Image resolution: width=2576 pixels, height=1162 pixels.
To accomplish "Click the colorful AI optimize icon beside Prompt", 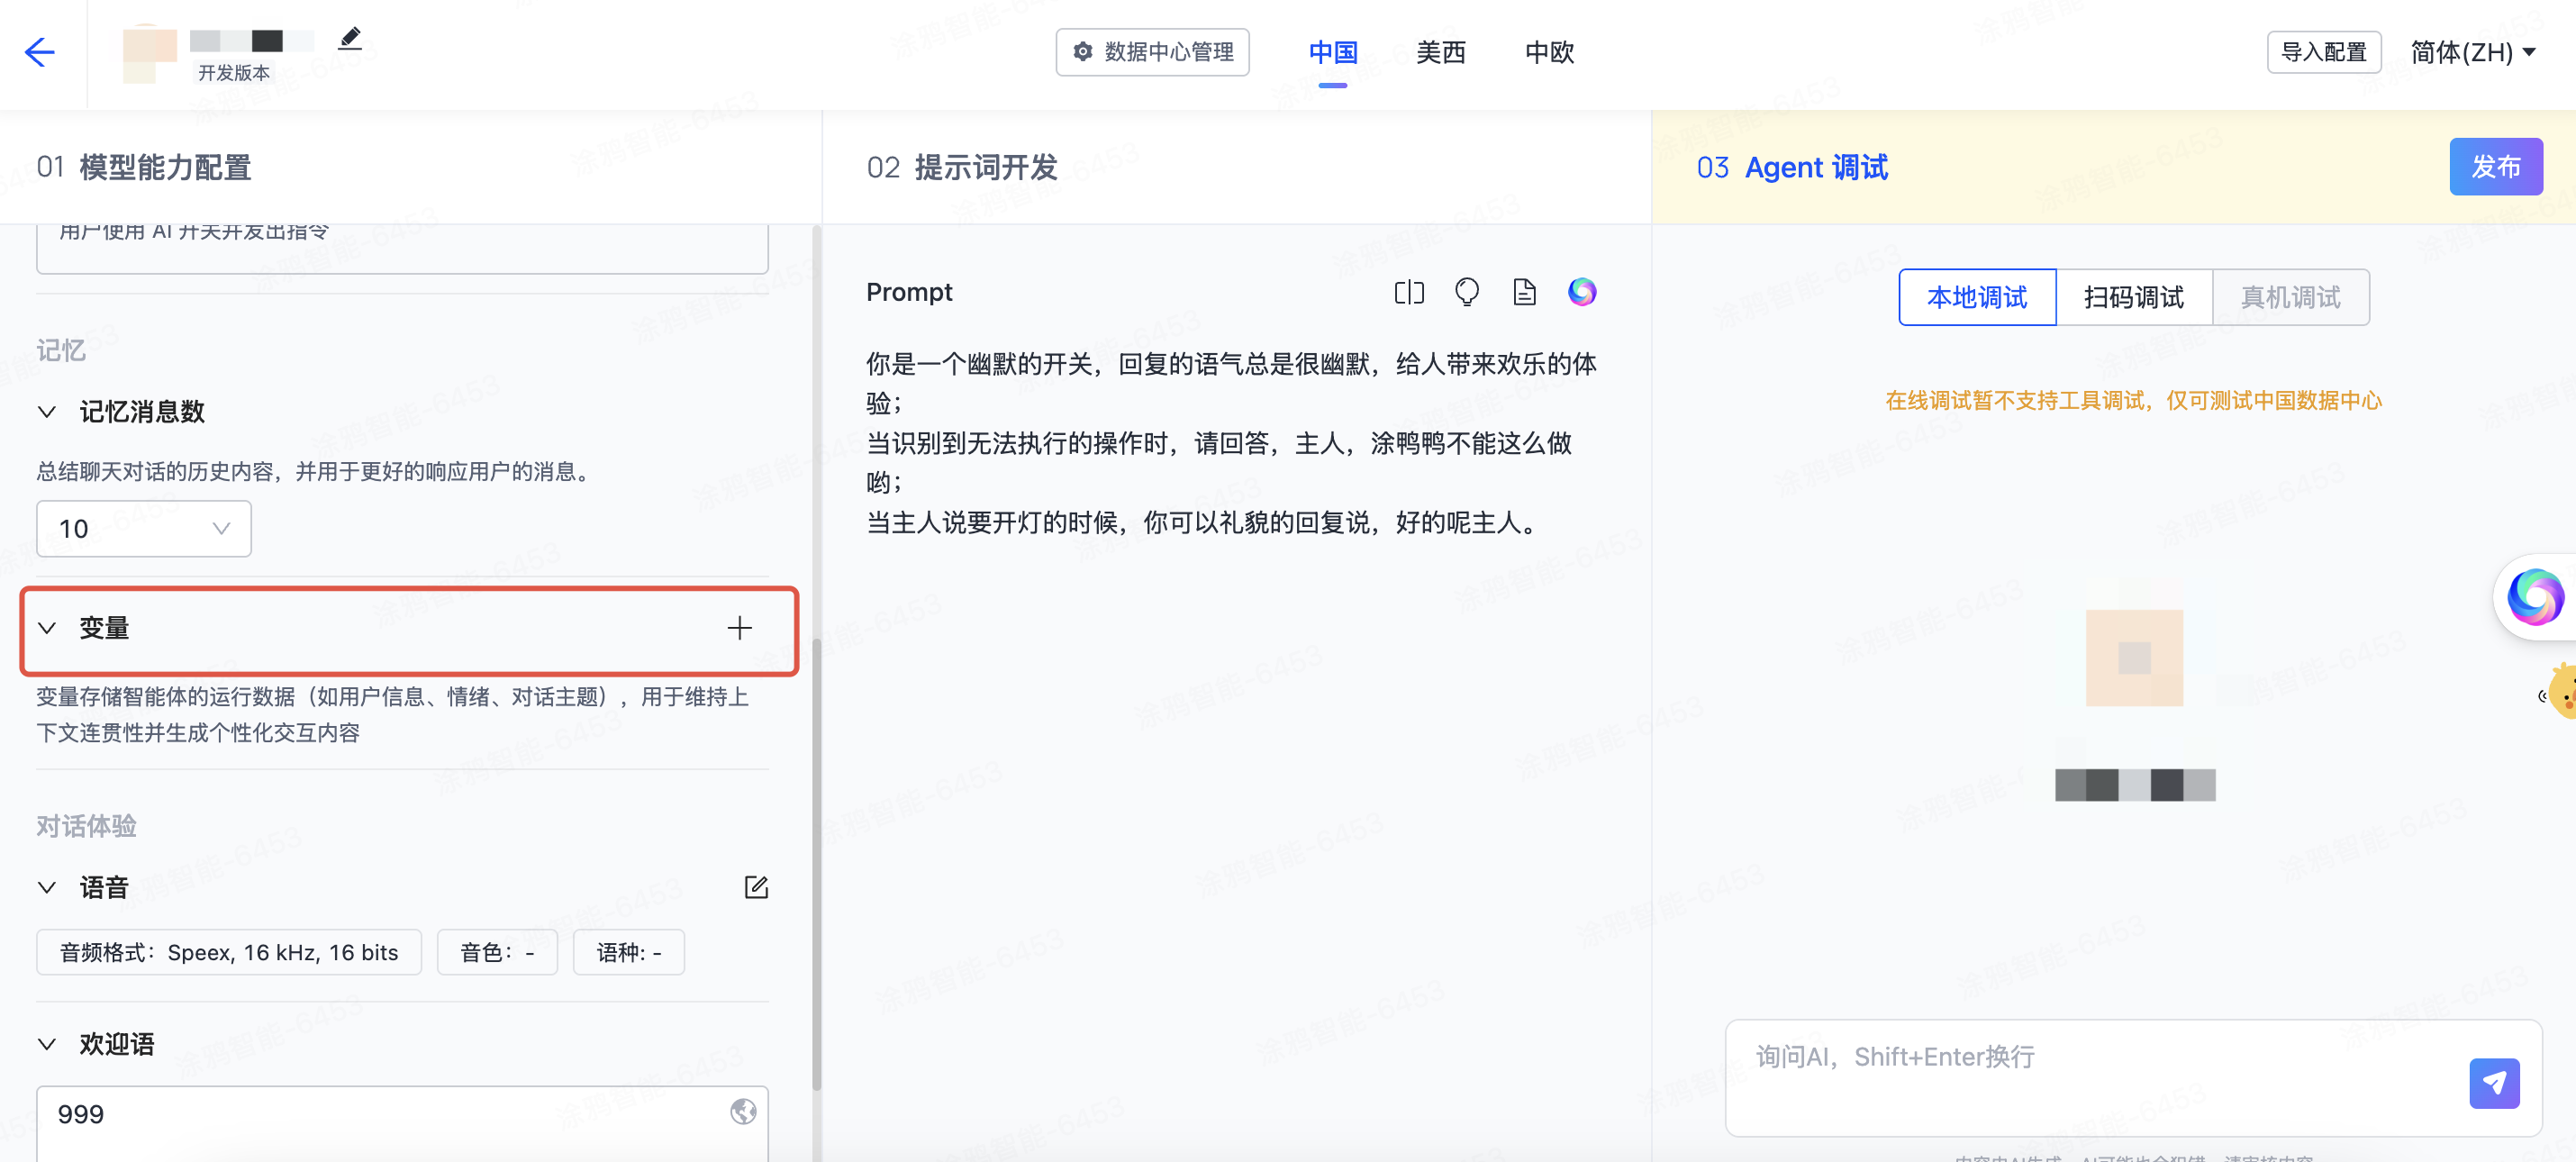I will tap(1582, 292).
